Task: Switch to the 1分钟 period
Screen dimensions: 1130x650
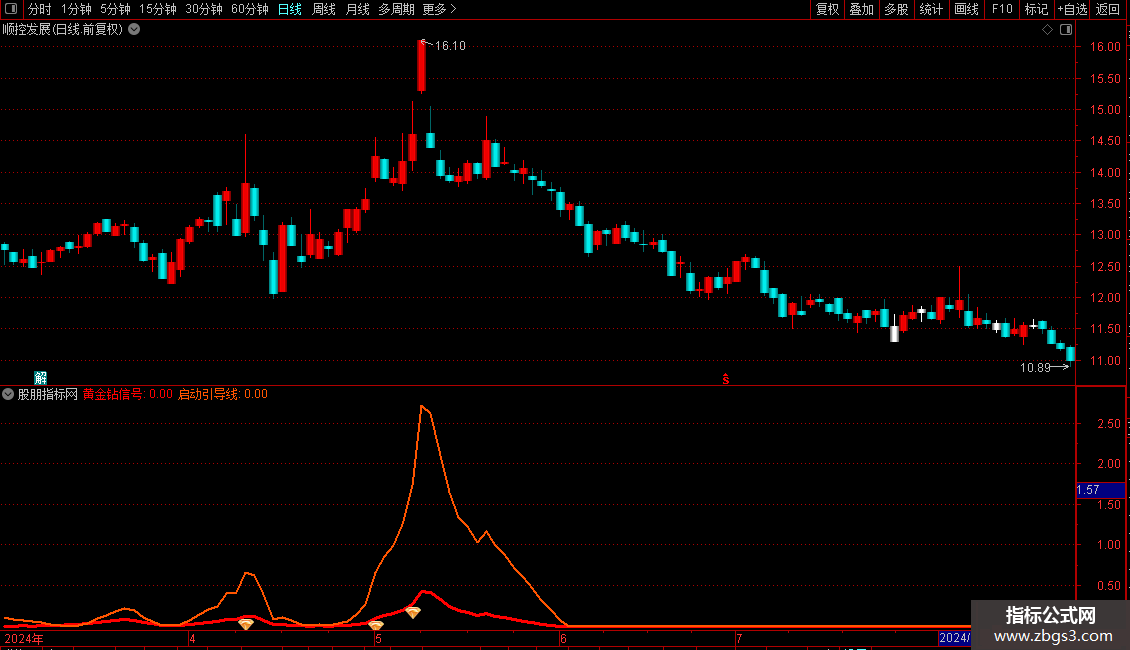Action: pyautogui.click(x=76, y=9)
